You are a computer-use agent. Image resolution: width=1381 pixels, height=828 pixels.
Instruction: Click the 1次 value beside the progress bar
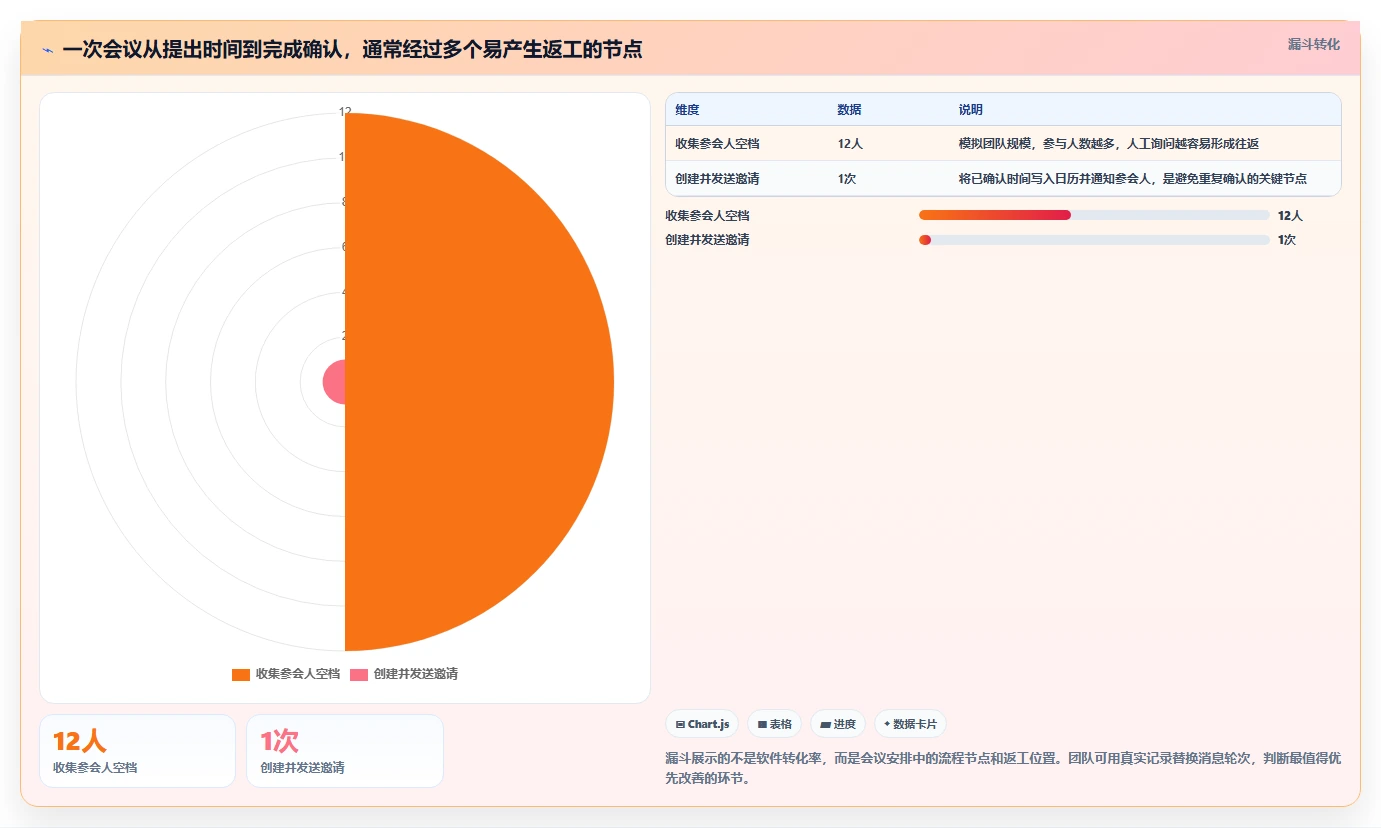coord(1287,240)
